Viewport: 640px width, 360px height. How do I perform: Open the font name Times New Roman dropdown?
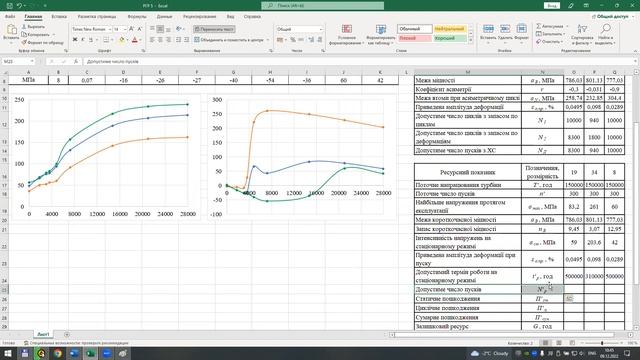click(110, 29)
